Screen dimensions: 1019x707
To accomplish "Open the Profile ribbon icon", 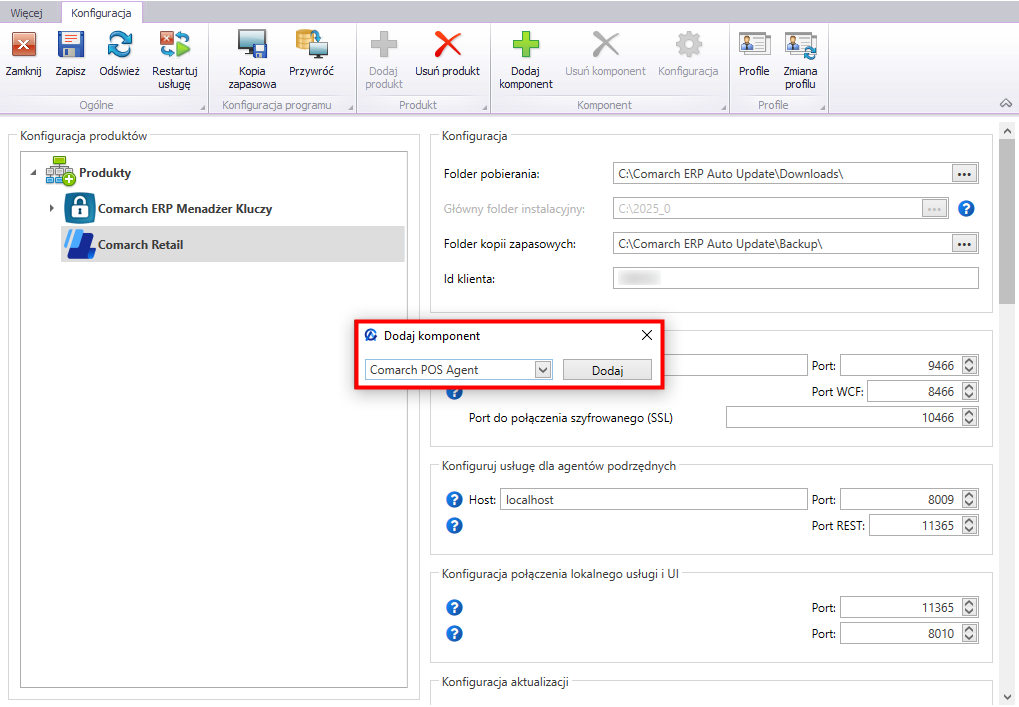I will point(754,45).
